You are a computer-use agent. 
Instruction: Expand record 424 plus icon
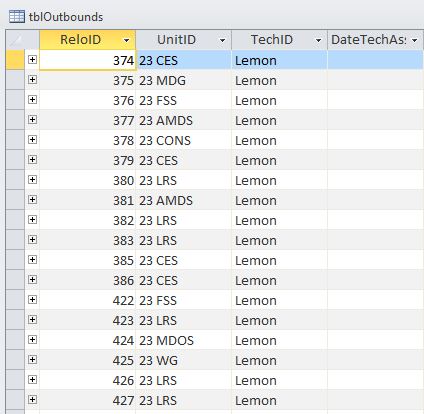click(x=32, y=339)
